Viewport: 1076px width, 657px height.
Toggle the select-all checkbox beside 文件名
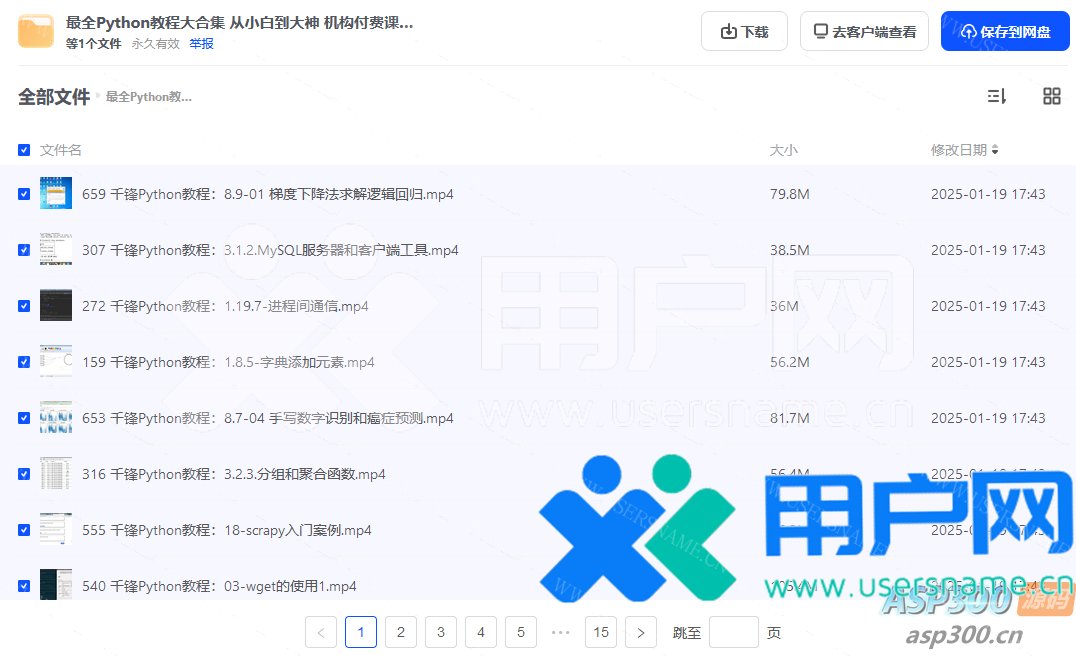click(x=24, y=150)
